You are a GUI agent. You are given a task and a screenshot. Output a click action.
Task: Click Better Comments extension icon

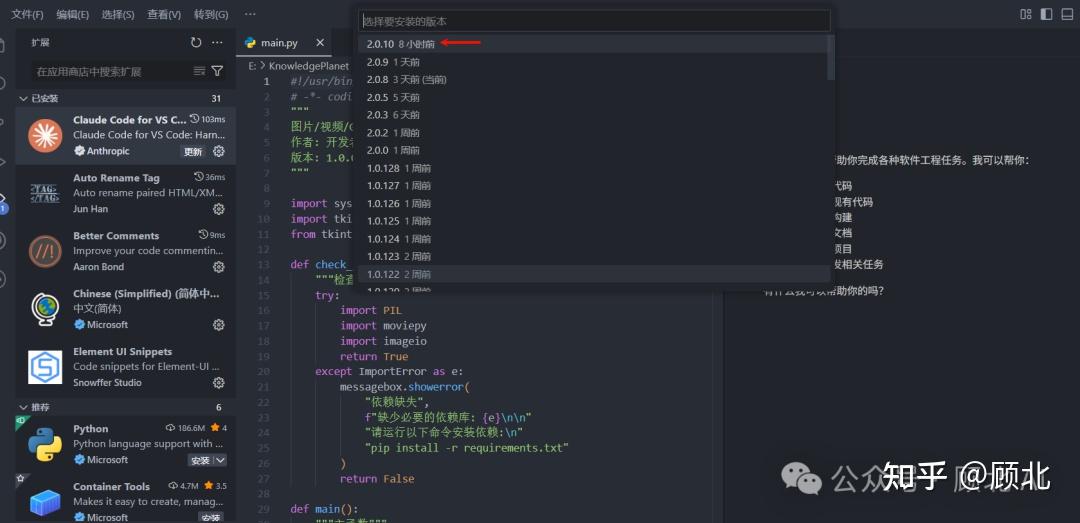point(45,252)
